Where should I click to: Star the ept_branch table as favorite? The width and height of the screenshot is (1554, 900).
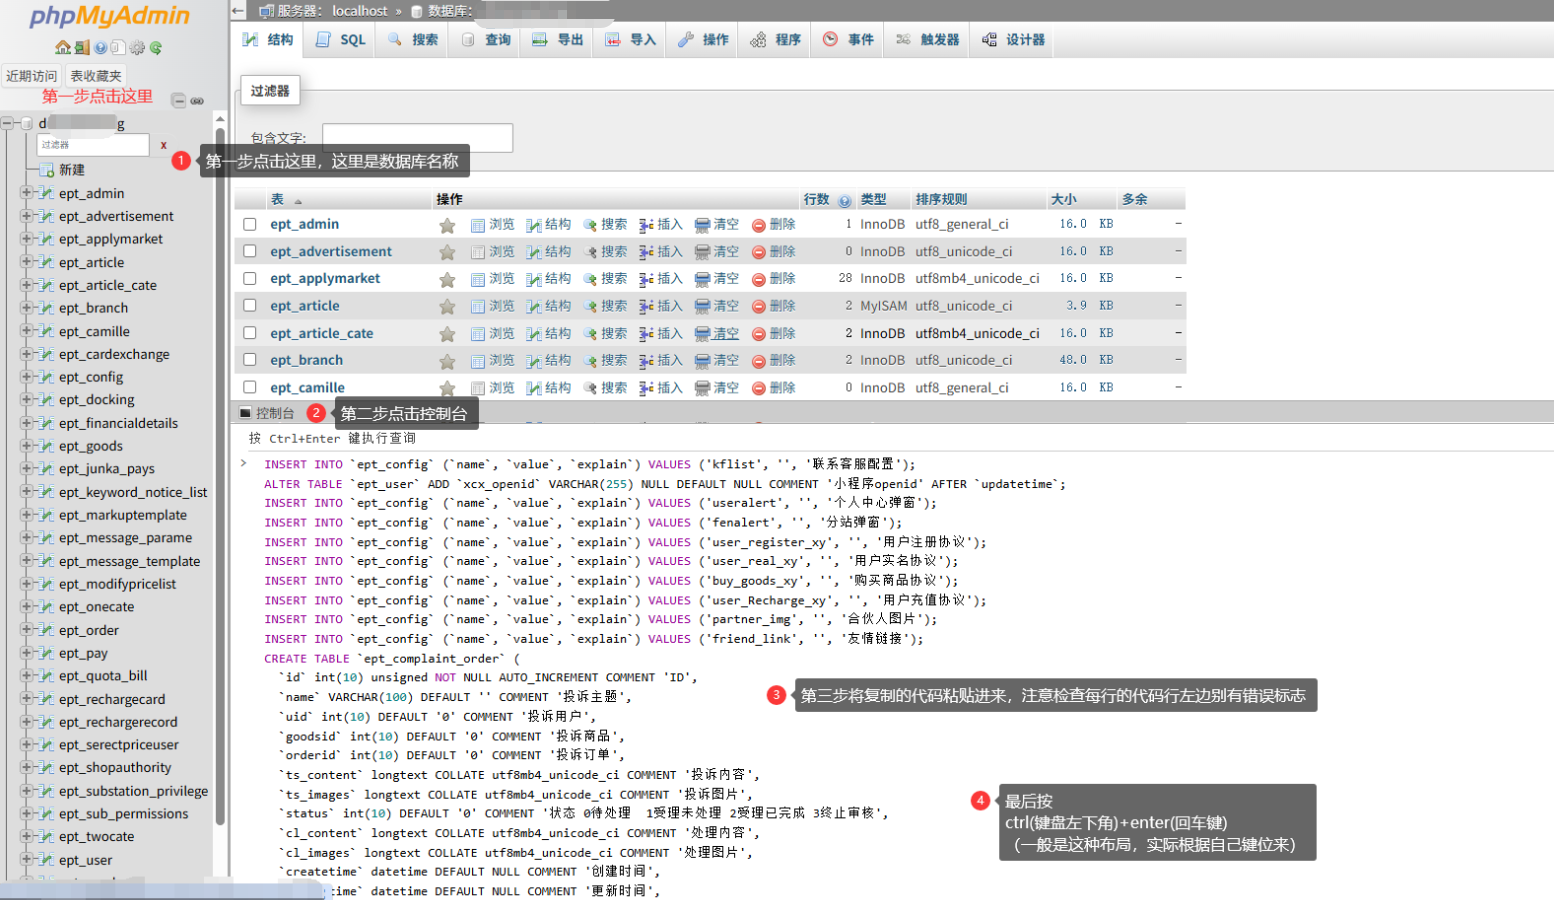click(x=447, y=361)
